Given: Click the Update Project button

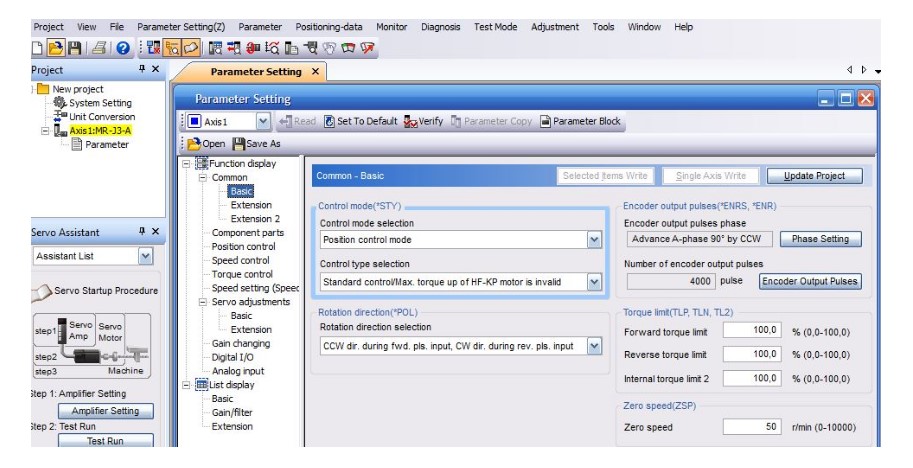Looking at the screenshot, I should coord(814,176).
